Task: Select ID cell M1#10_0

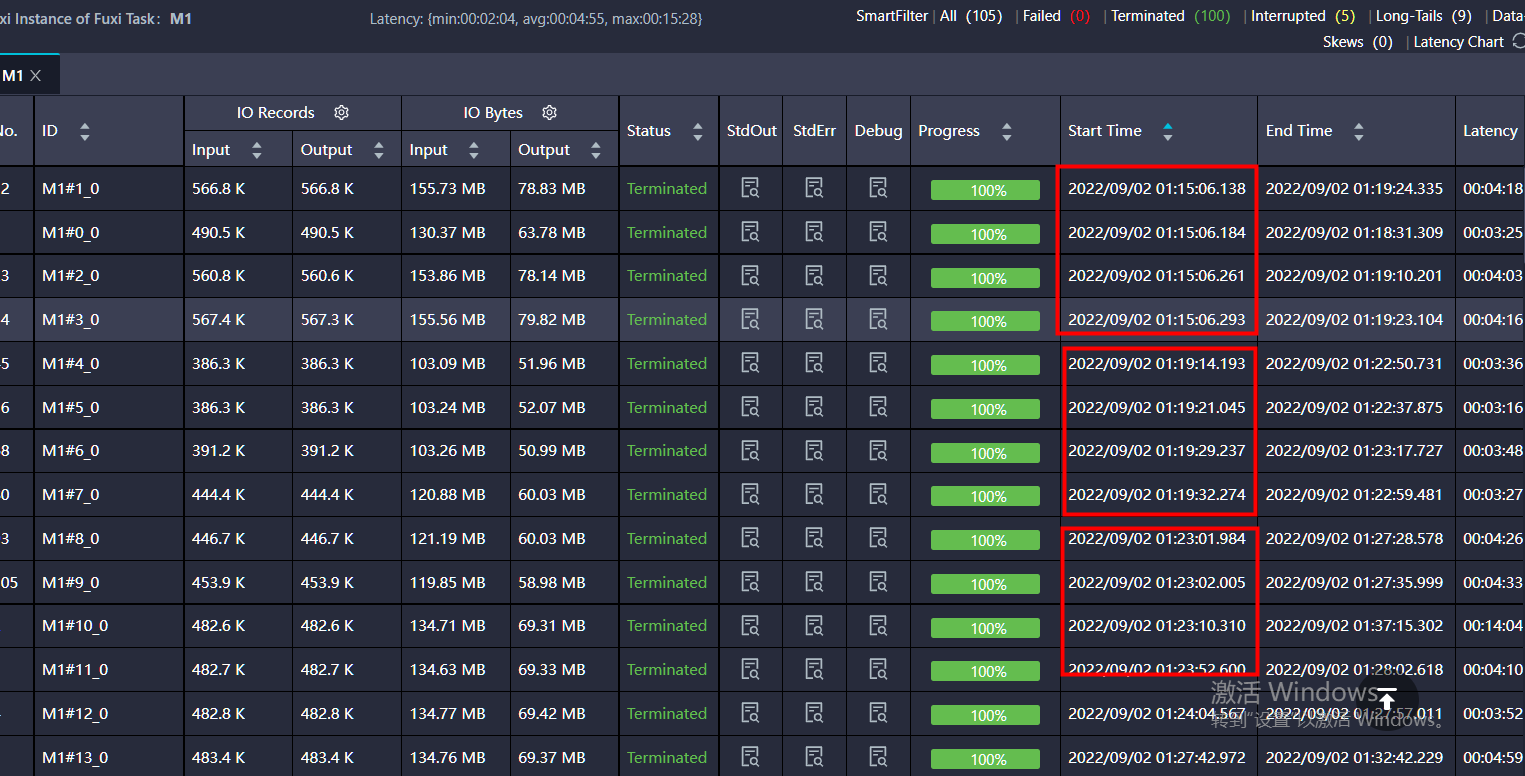Action: (75, 625)
